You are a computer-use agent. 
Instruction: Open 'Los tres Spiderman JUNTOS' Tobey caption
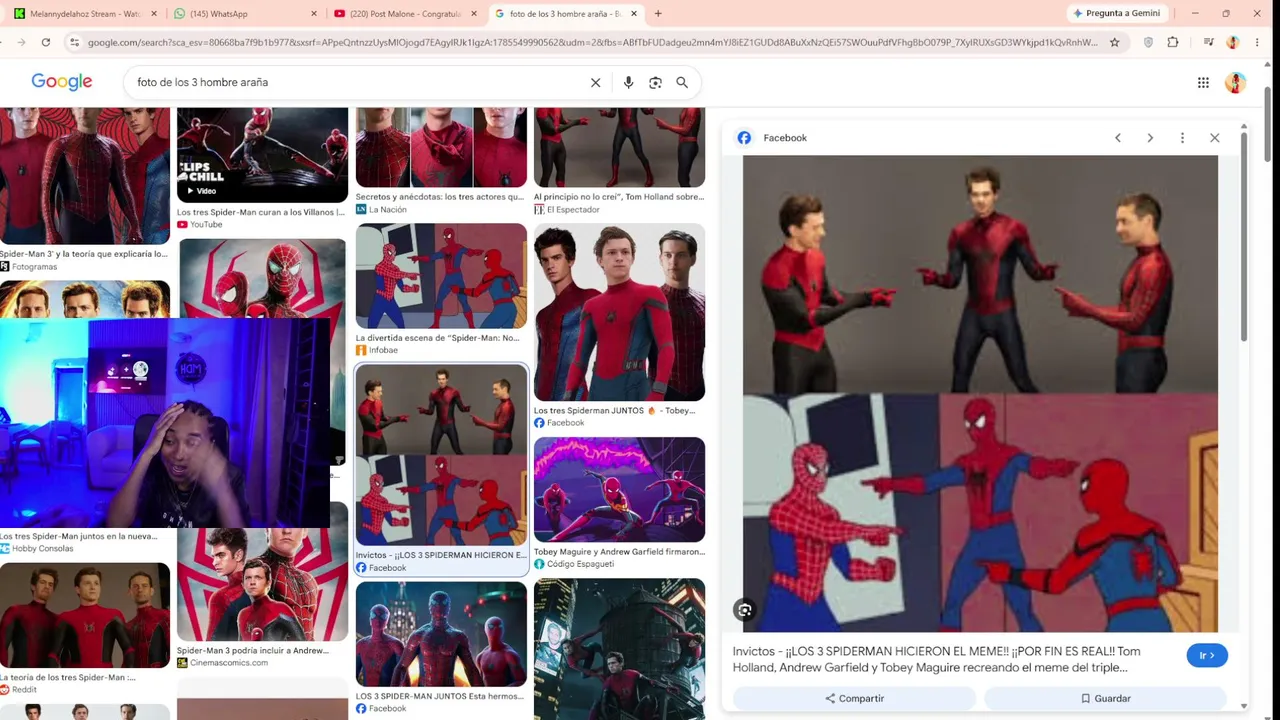pyautogui.click(x=614, y=410)
